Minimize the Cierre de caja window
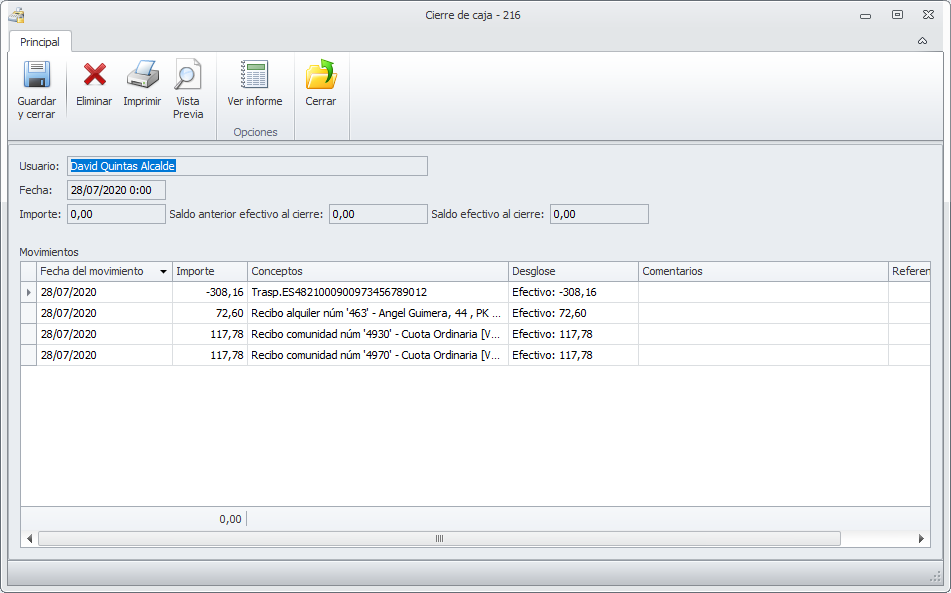The height and width of the screenshot is (593, 951). (865, 16)
